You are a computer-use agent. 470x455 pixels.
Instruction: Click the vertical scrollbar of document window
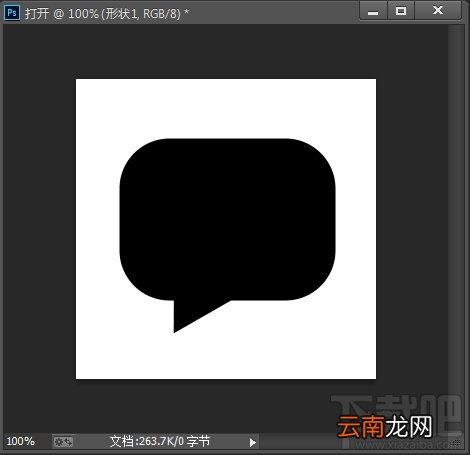point(455,228)
